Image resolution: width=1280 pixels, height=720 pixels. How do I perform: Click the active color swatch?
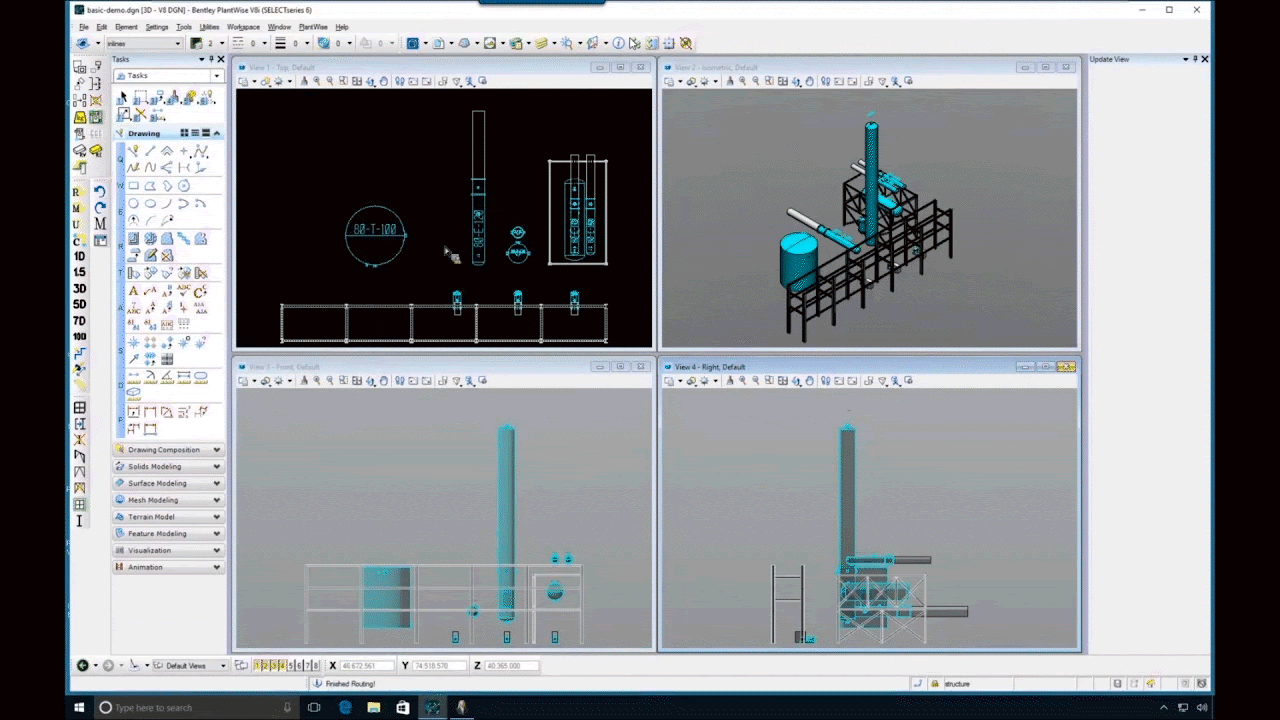[196, 43]
